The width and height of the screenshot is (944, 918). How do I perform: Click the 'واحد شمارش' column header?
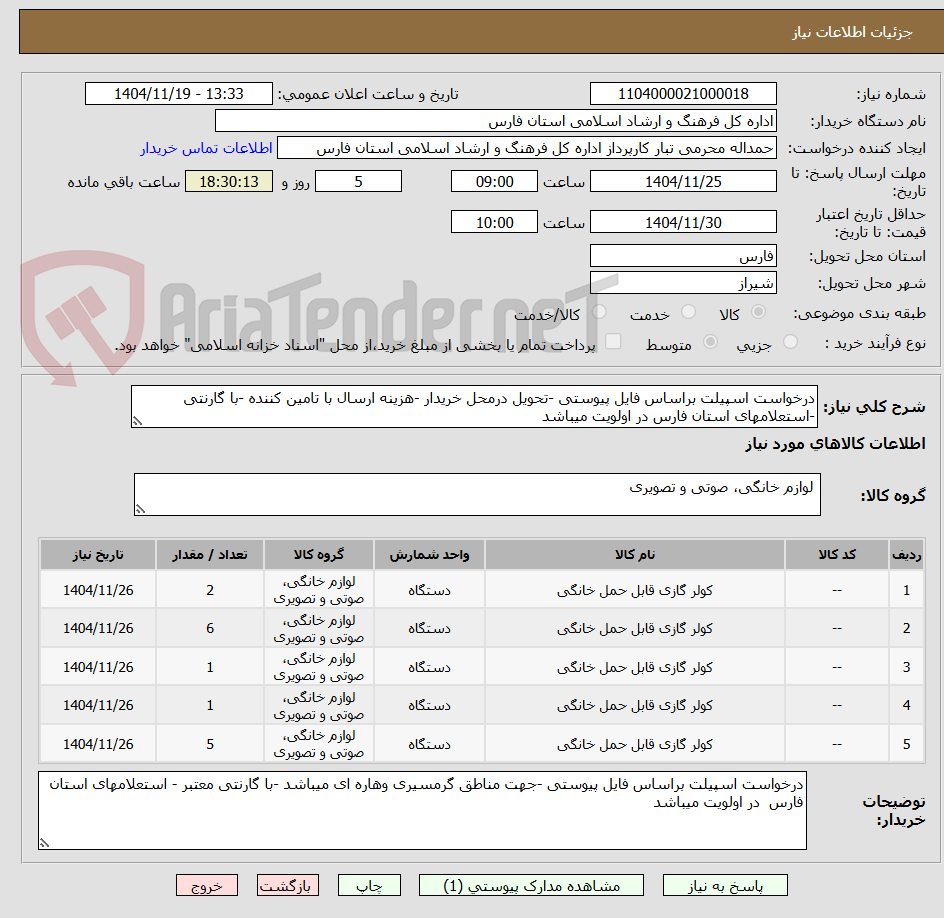tap(429, 554)
